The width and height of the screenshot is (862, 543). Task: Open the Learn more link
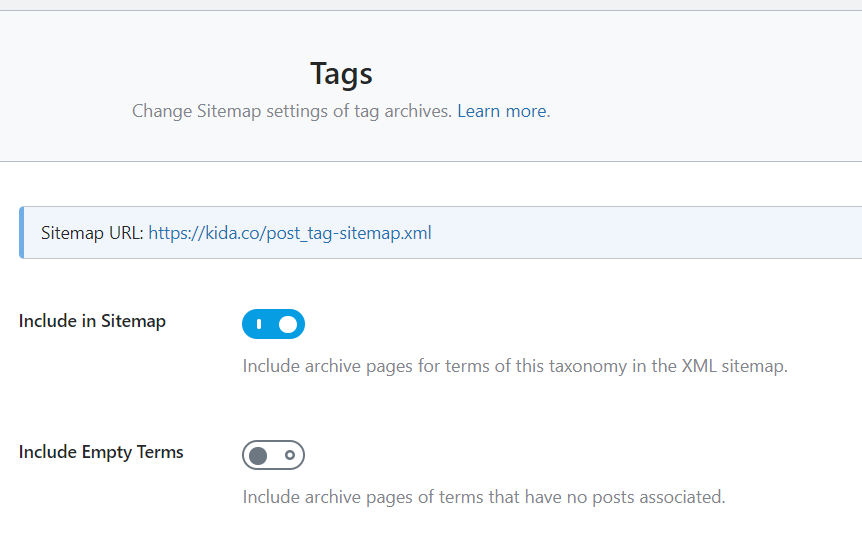[x=502, y=111]
